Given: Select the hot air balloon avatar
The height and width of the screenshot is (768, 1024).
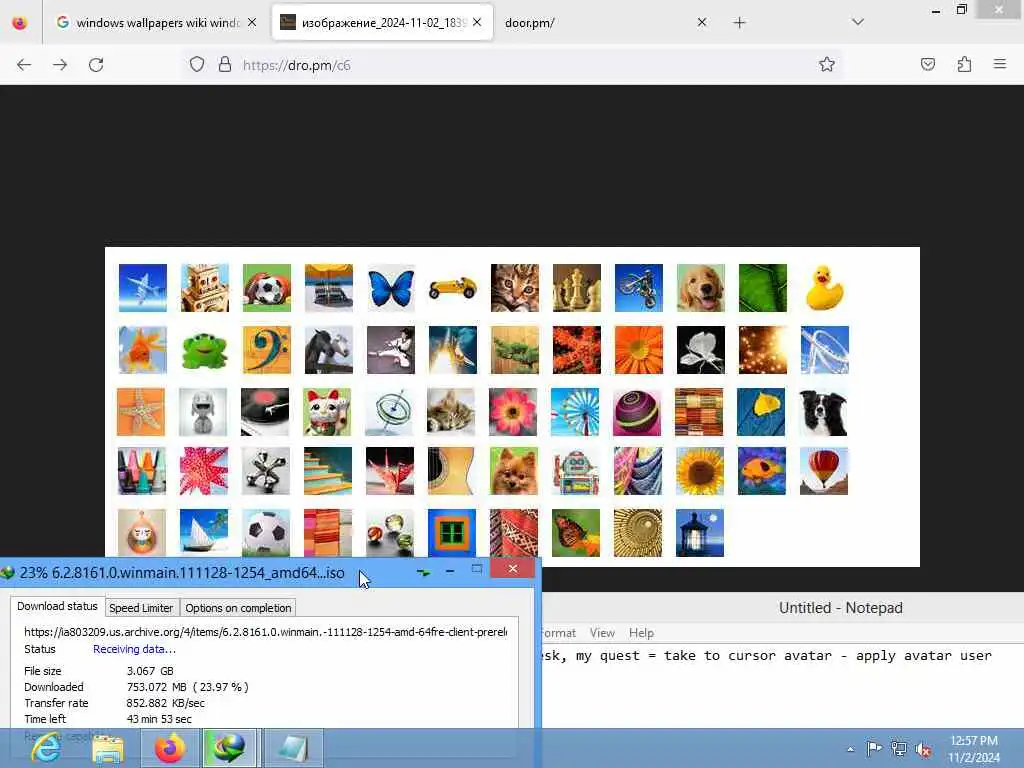Looking at the screenshot, I should (824, 471).
